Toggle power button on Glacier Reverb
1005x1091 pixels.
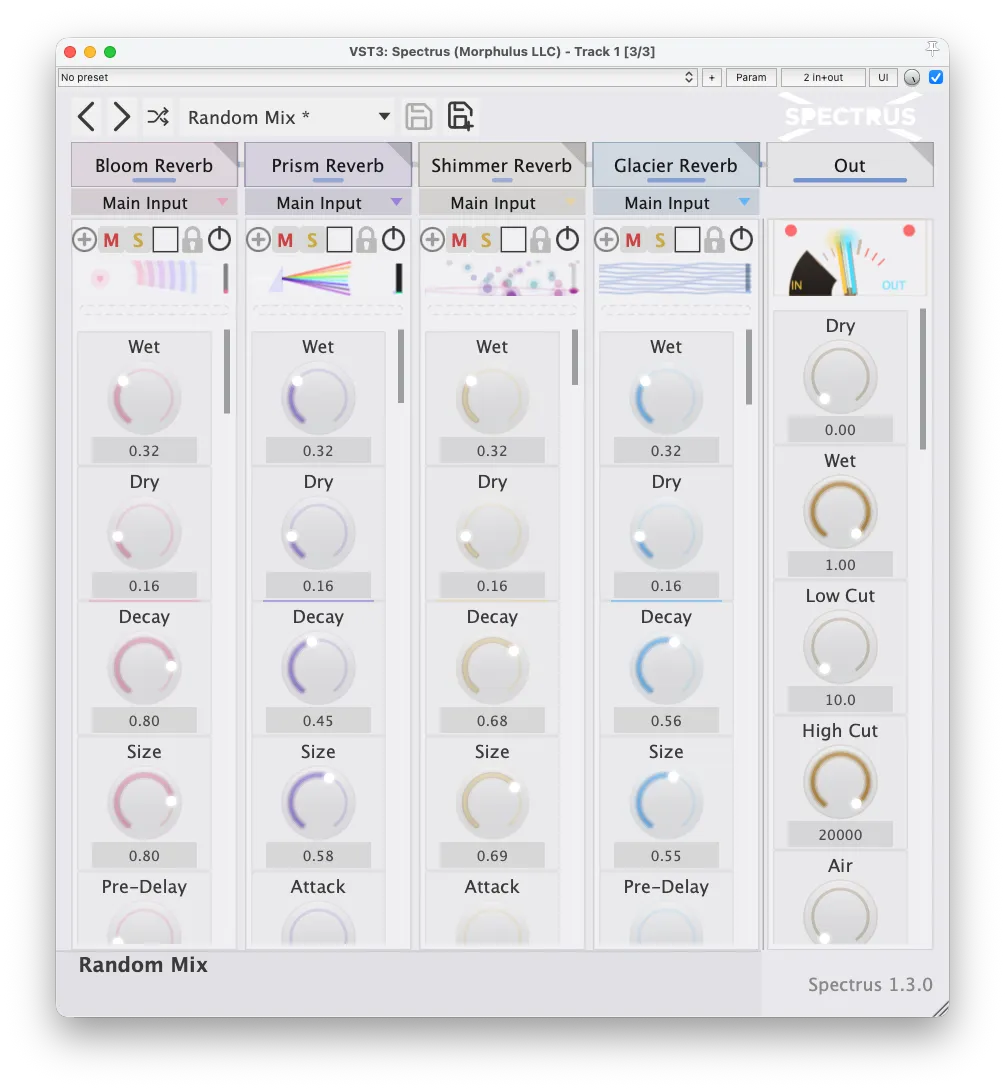click(741, 239)
